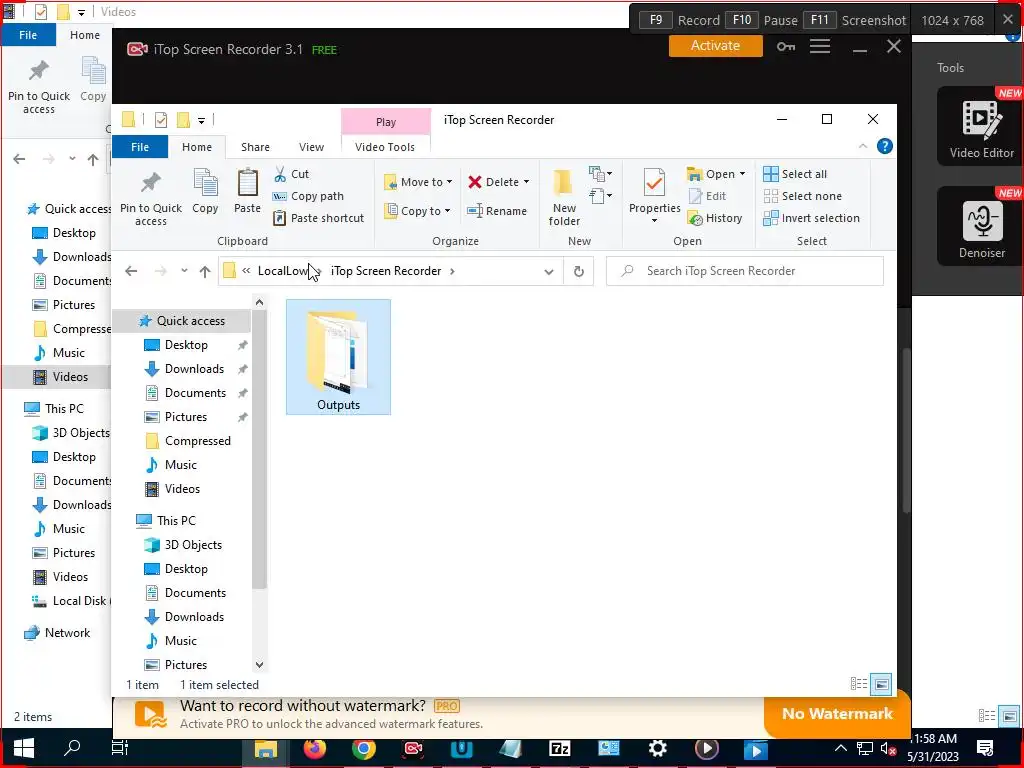Open the Move to dropdown
The width and height of the screenshot is (1024, 768).
pos(419,182)
